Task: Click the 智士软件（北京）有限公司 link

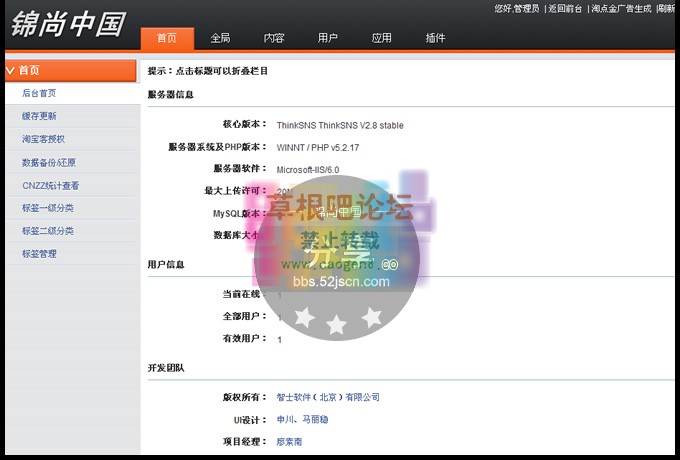Action: (x=328, y=397)
